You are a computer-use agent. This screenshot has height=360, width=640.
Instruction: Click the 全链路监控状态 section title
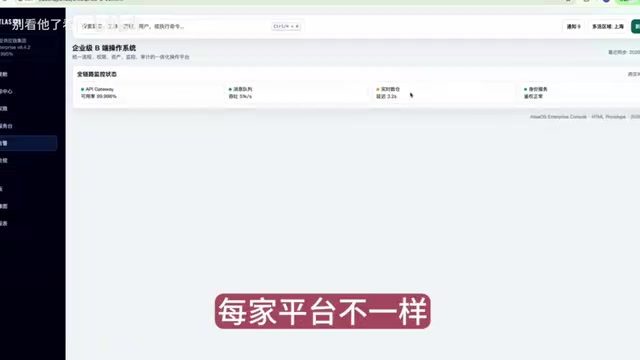tap(97, 74)
